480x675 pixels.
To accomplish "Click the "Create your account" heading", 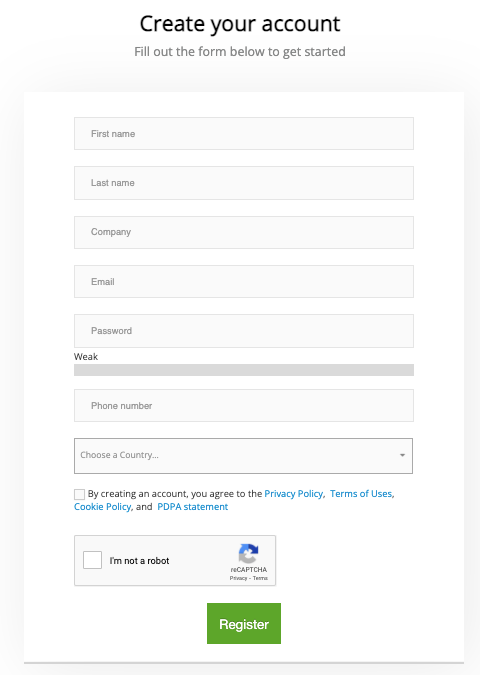I will coord(240,24).
